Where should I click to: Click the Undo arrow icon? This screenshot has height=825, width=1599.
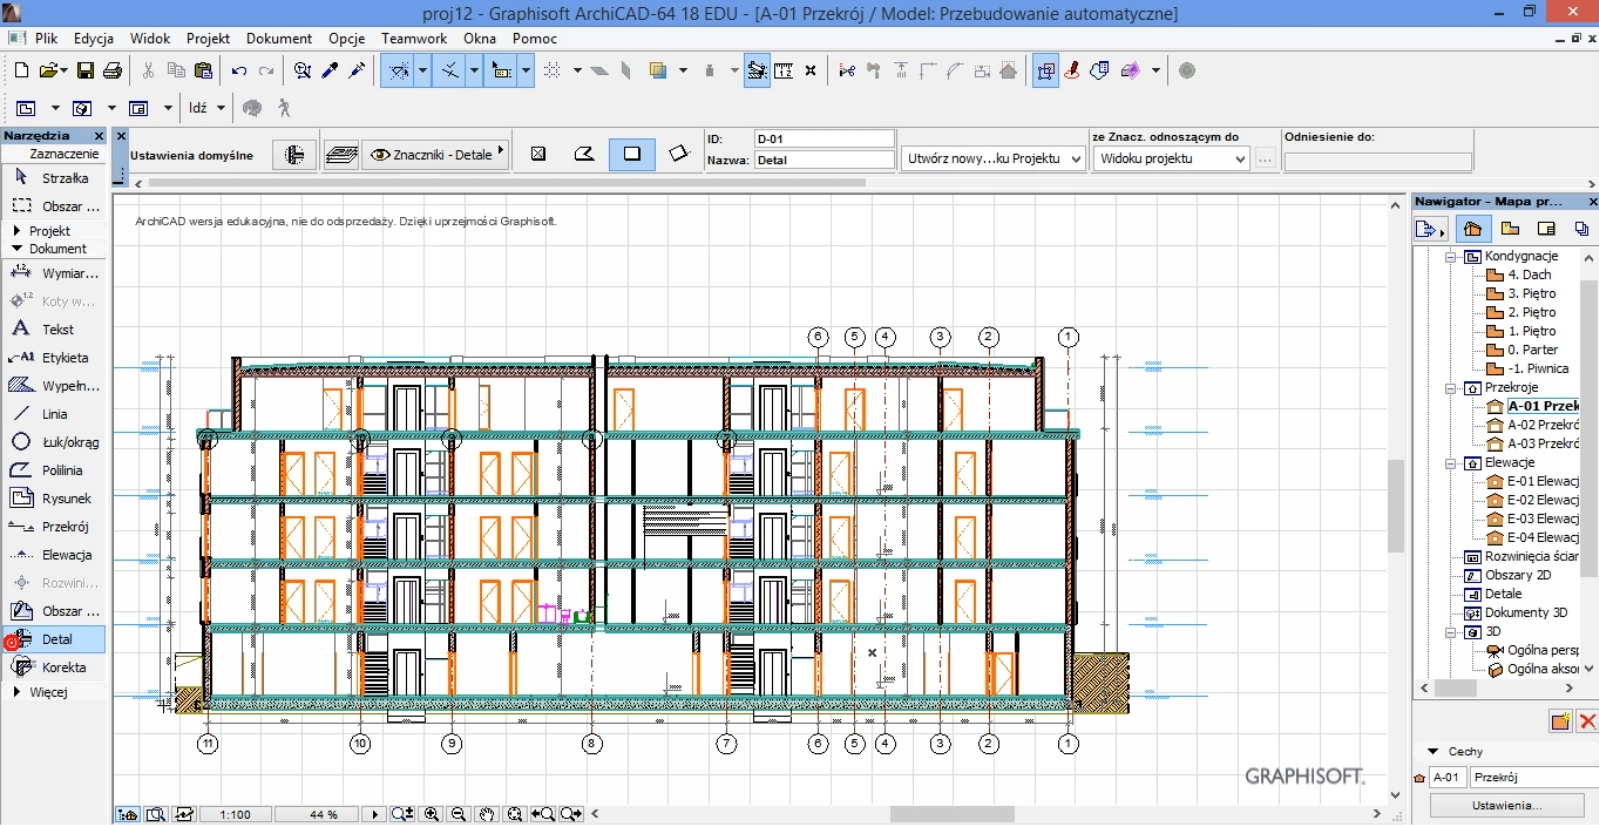(x=238, y=71)
